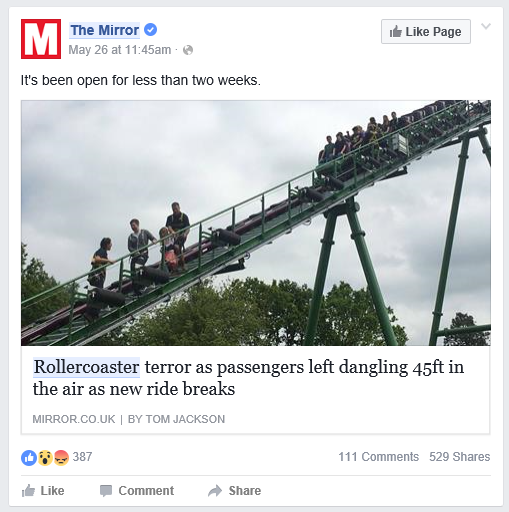Click The Mirror red M logo
The width and height of the screenshot is (509, 512).
point(41,39)
